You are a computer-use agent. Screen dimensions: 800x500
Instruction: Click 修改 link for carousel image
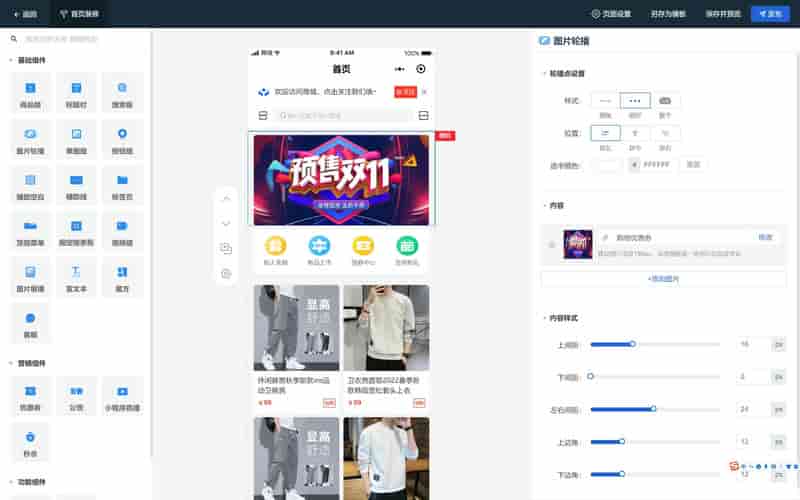[x=765, y=237]
